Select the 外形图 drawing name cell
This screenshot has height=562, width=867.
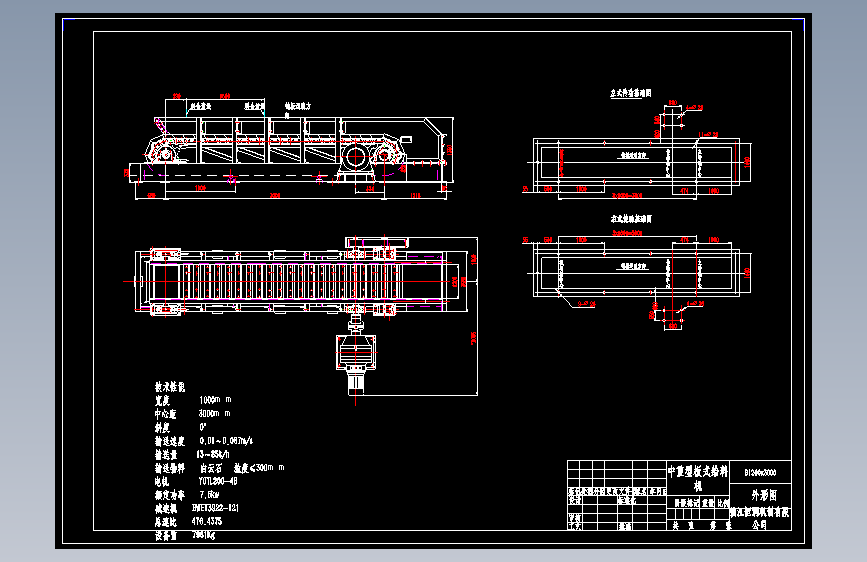pyautogui.click(x=760, y=495)
